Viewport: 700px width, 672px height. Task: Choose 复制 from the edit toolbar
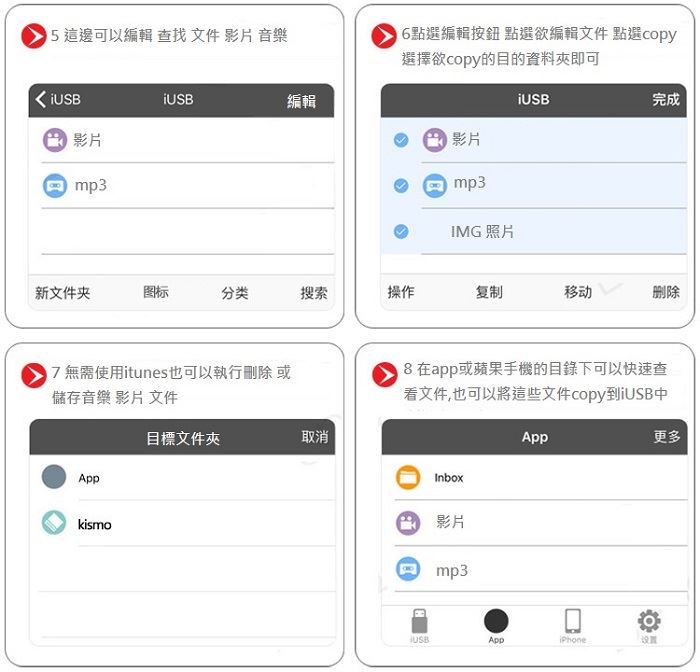tap(489, 292)
